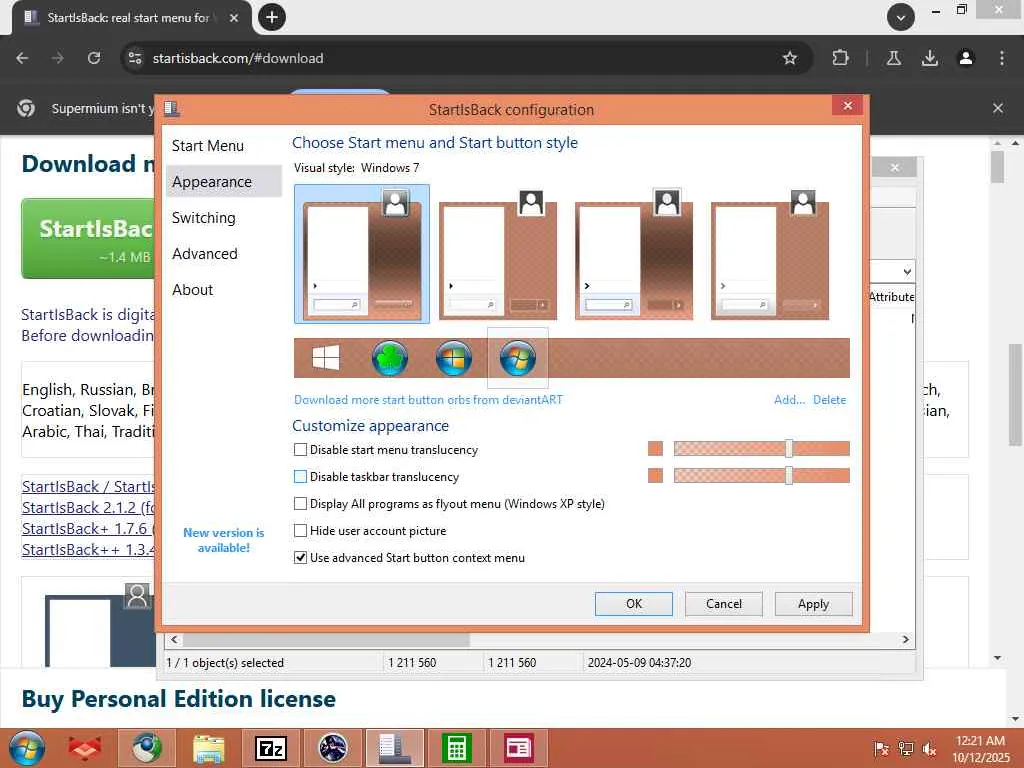
Task: Open the browser extensions puzzle icon
Action: pos(840,58)
